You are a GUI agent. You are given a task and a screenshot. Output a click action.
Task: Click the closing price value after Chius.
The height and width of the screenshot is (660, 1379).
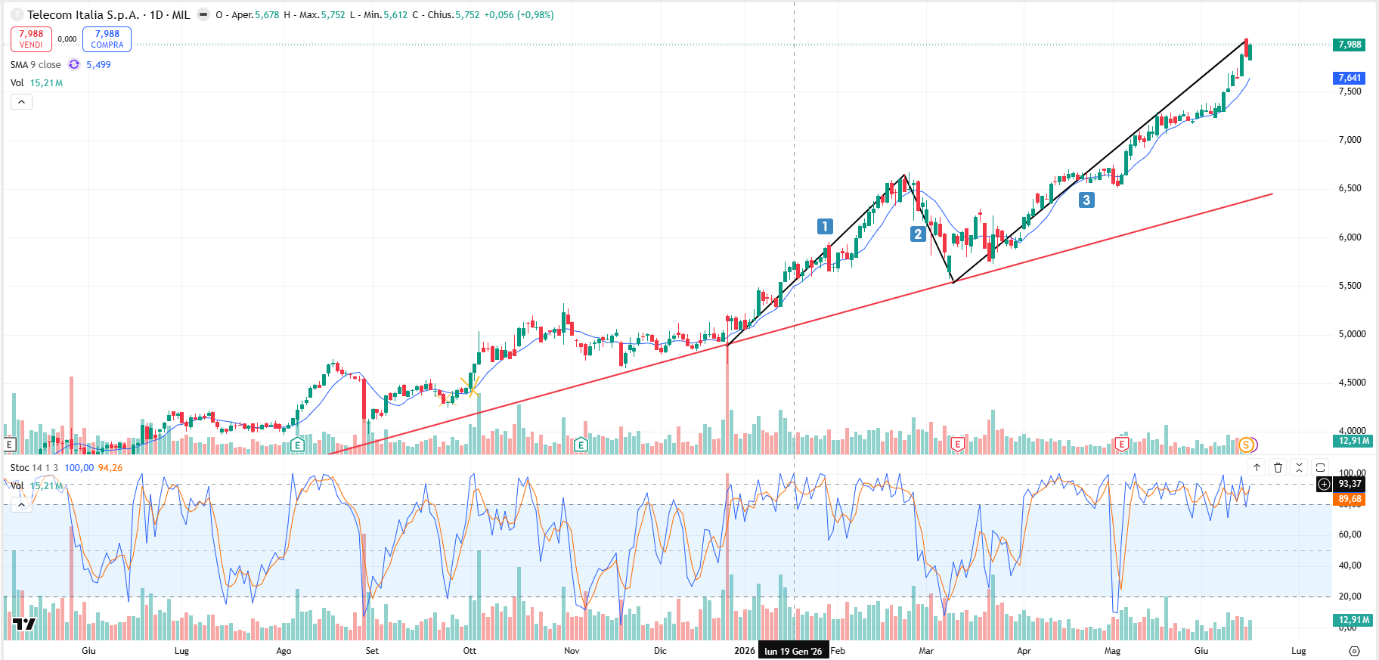[467, 15]
